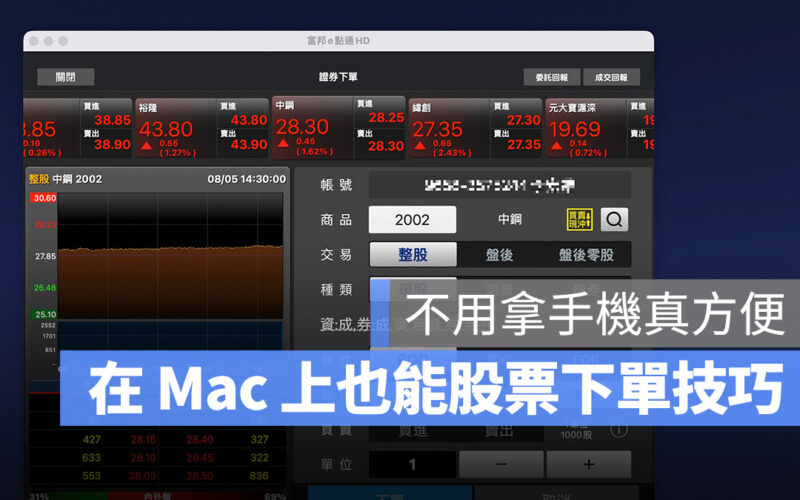The width and height of the screenshot is (800, 500).
Task: Click the 關閉 button
Action: tap(66, 77)
